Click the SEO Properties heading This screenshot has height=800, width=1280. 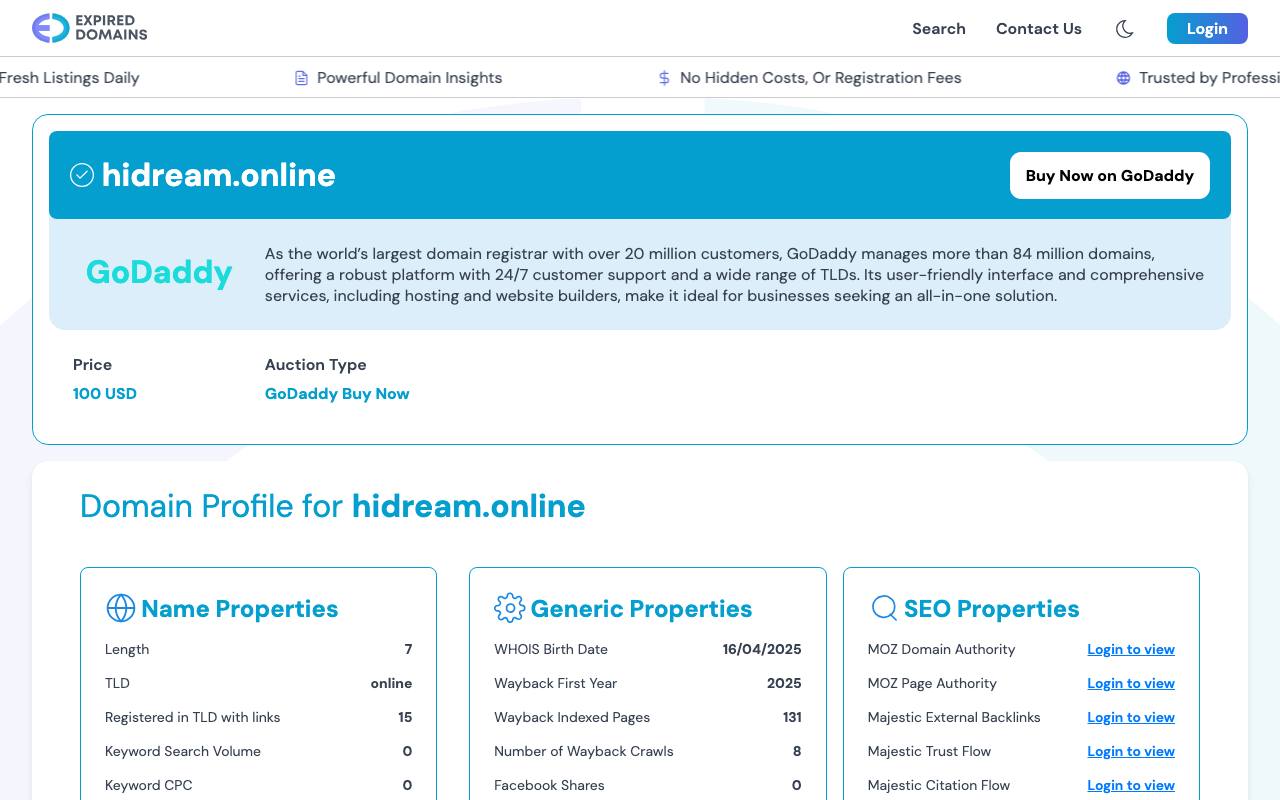click(x=992, y=608)
